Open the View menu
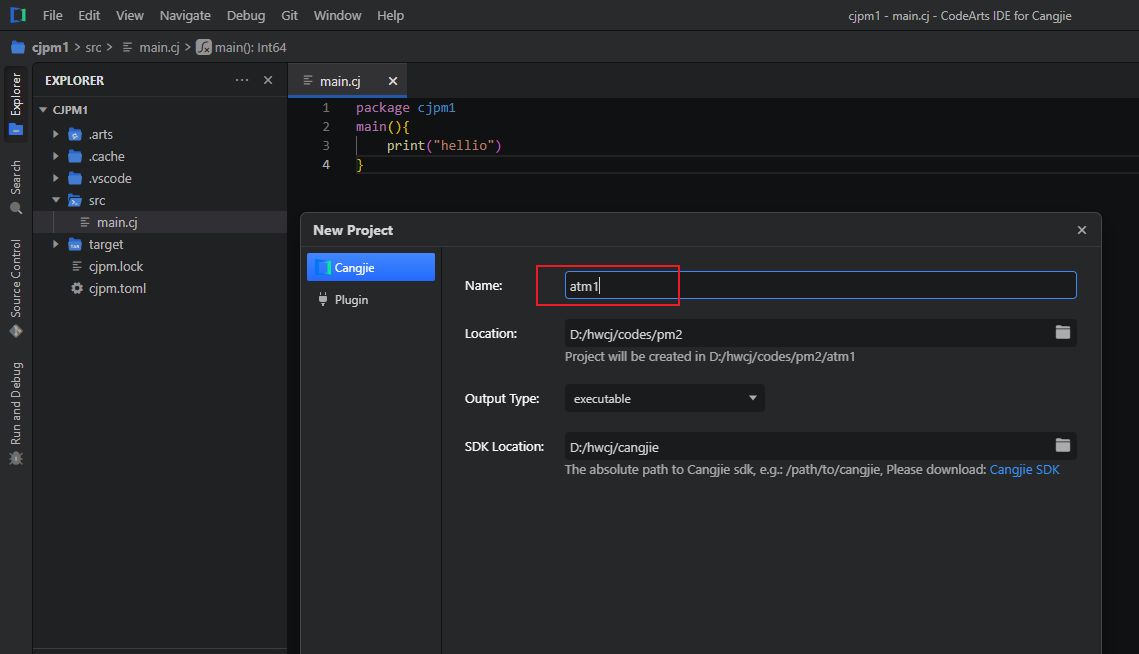1139x654 pixels. [x=130, y=15]
